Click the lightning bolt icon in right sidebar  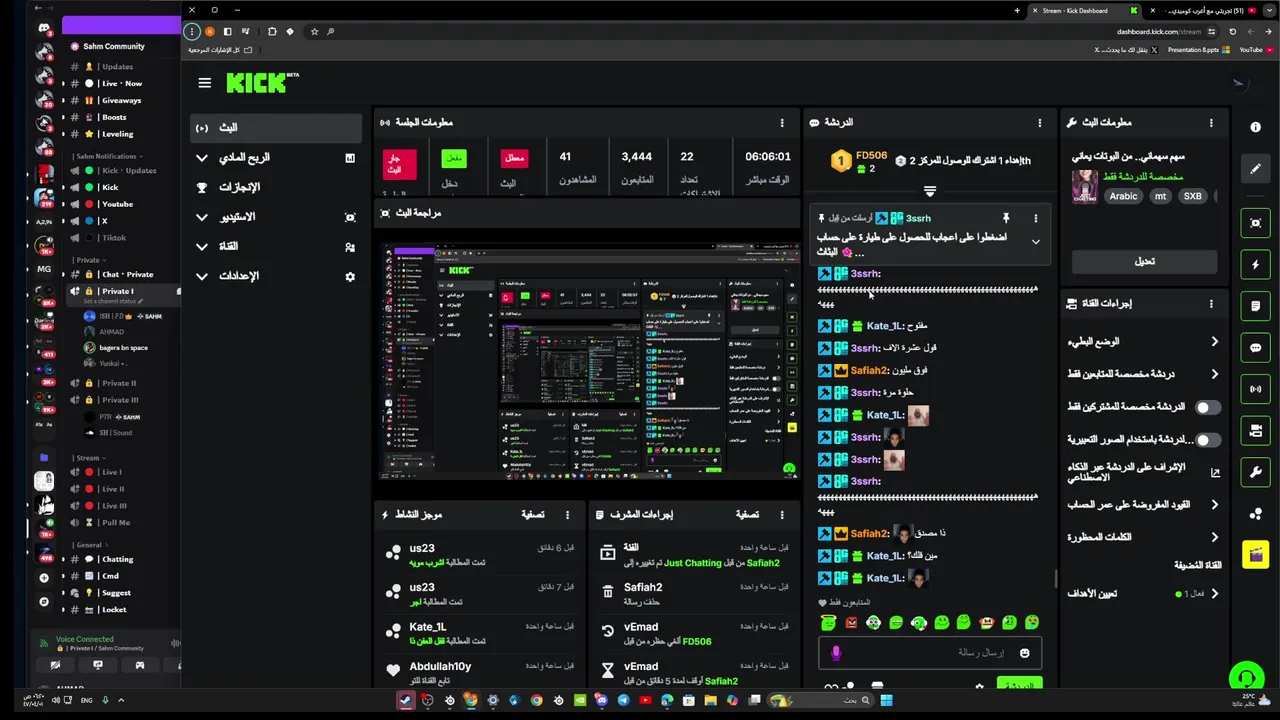1256,265
